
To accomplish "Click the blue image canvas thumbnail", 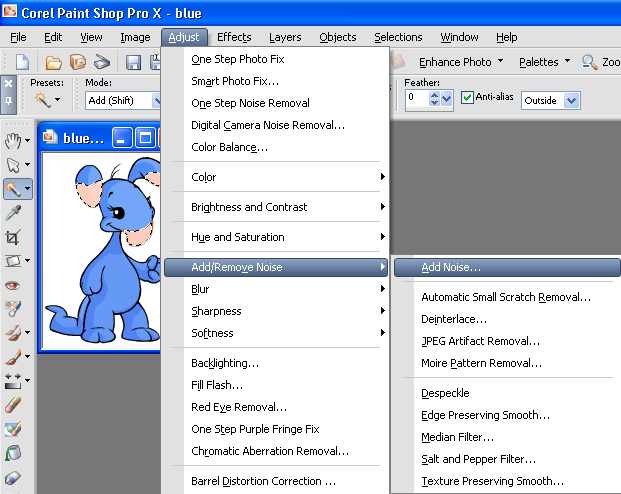I will pyautogui.click(x=101, y=251).
